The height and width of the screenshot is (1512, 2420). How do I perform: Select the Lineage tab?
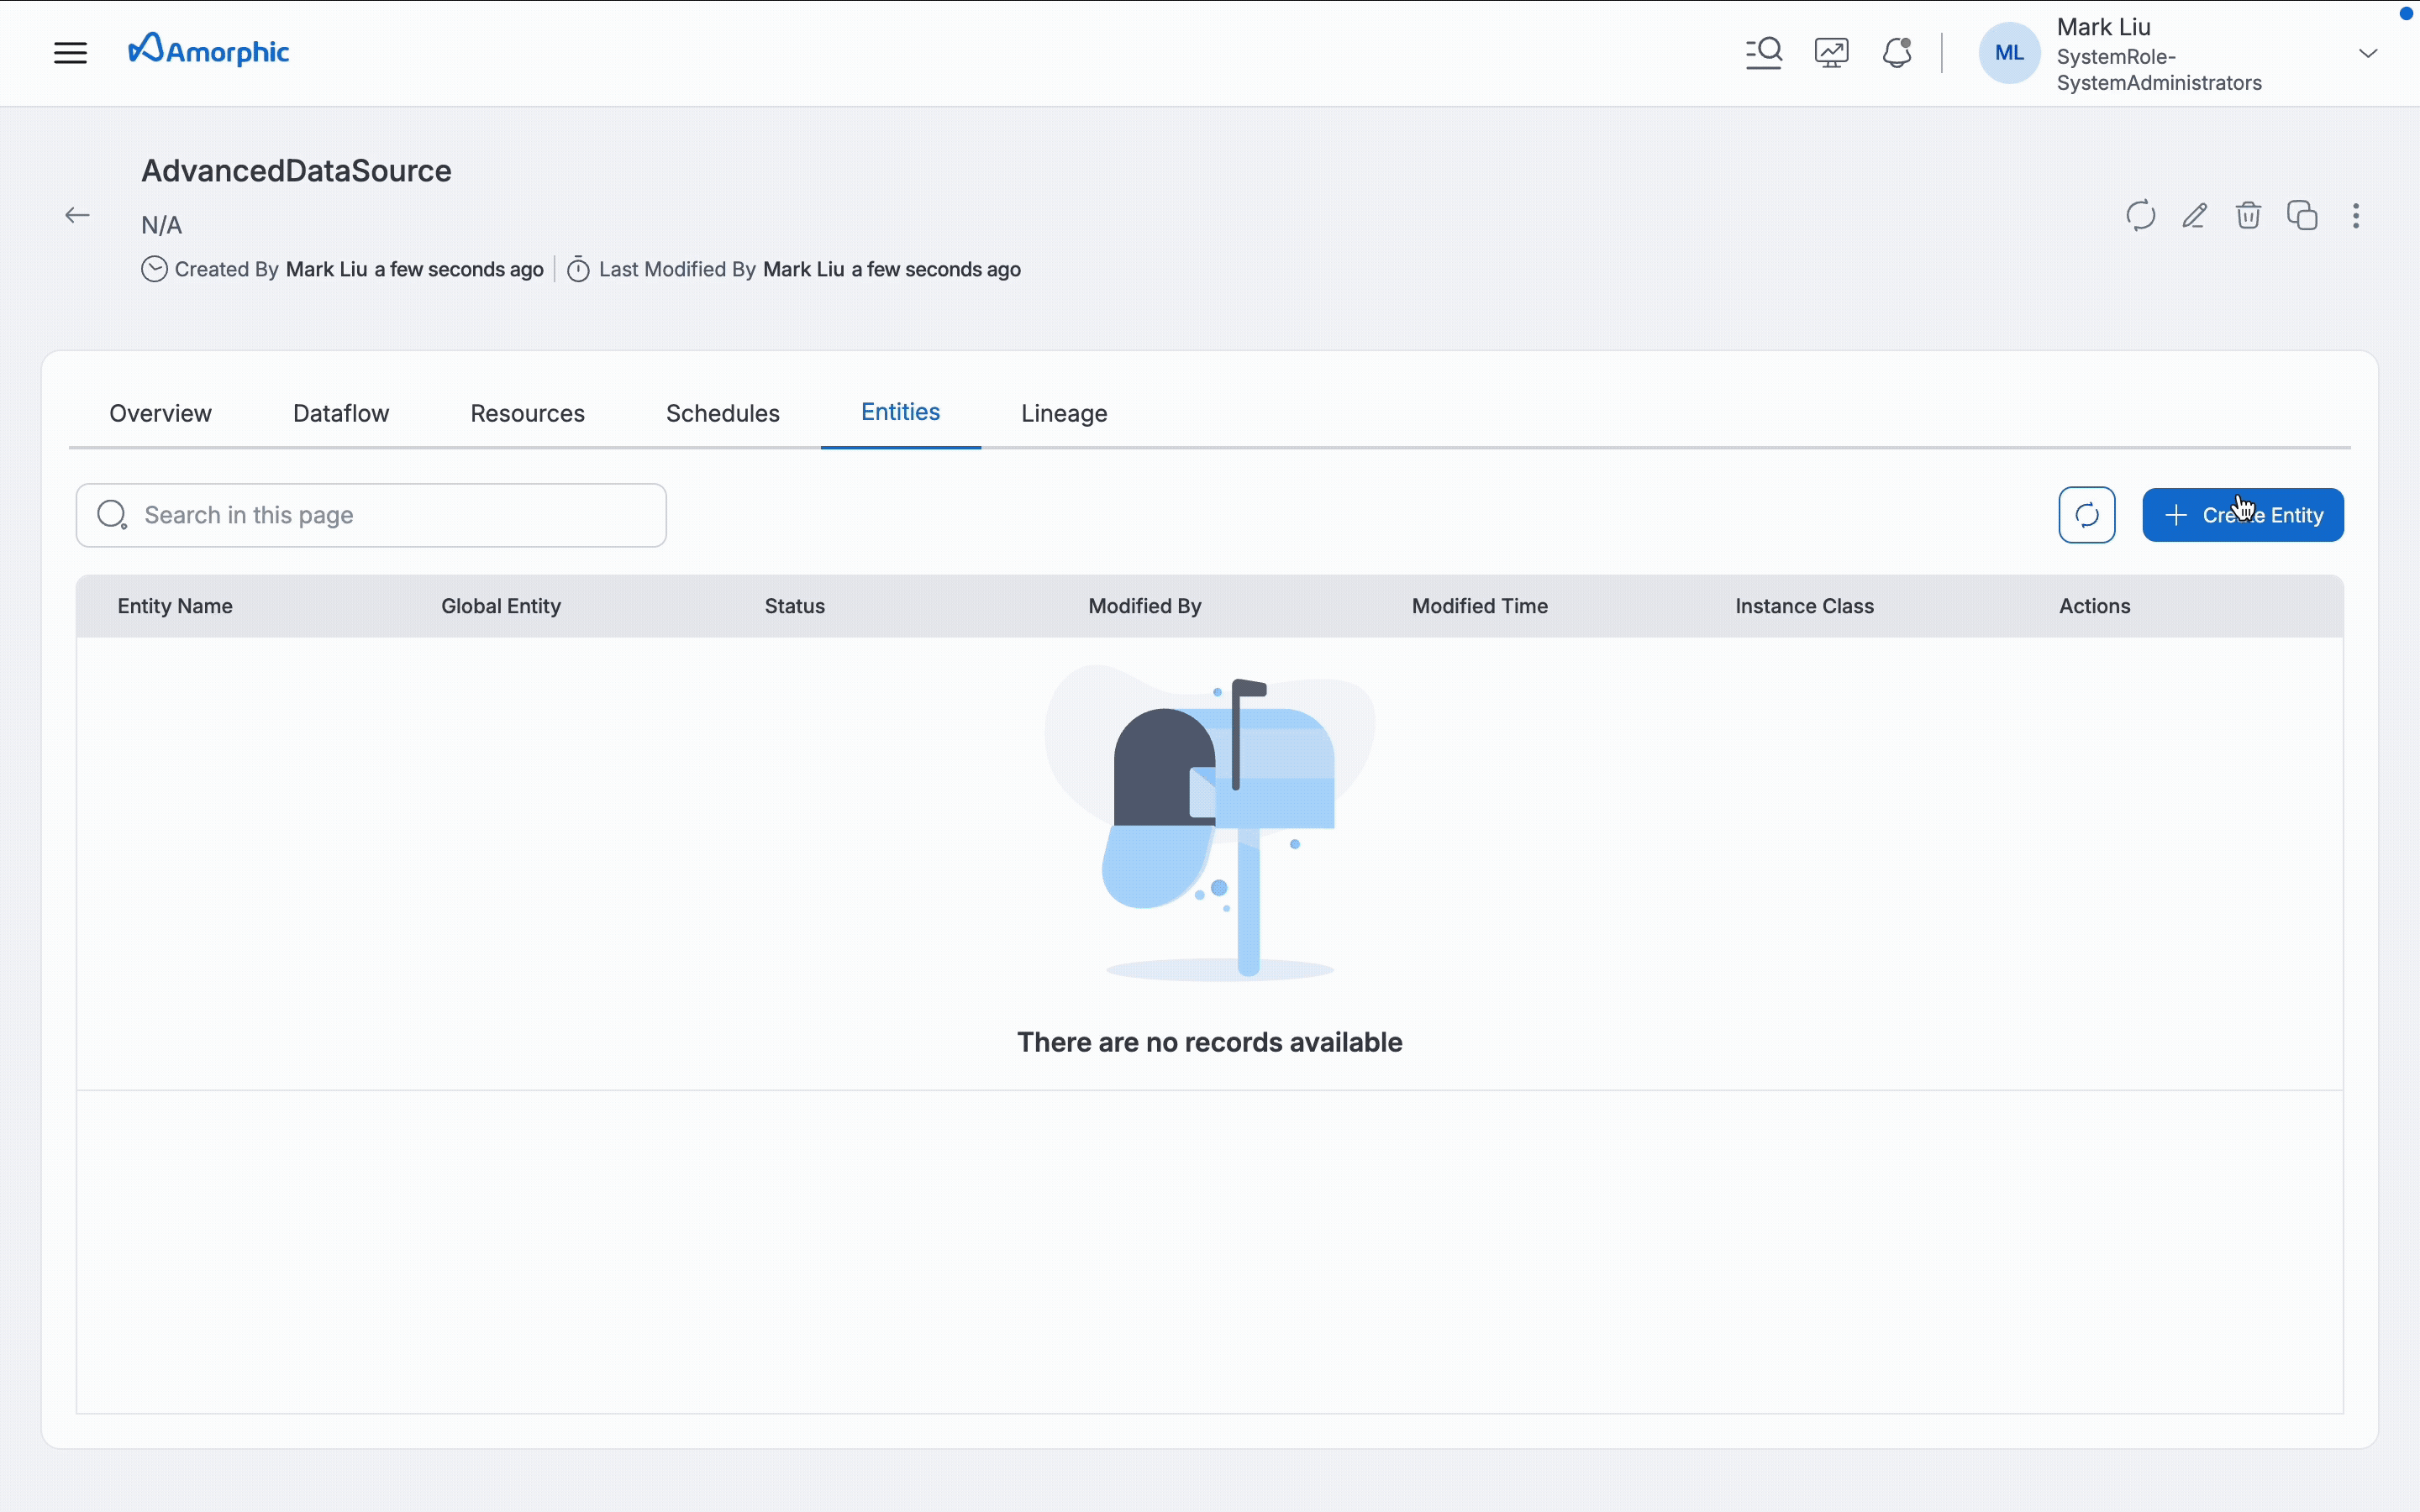[x=1063, y=413]
